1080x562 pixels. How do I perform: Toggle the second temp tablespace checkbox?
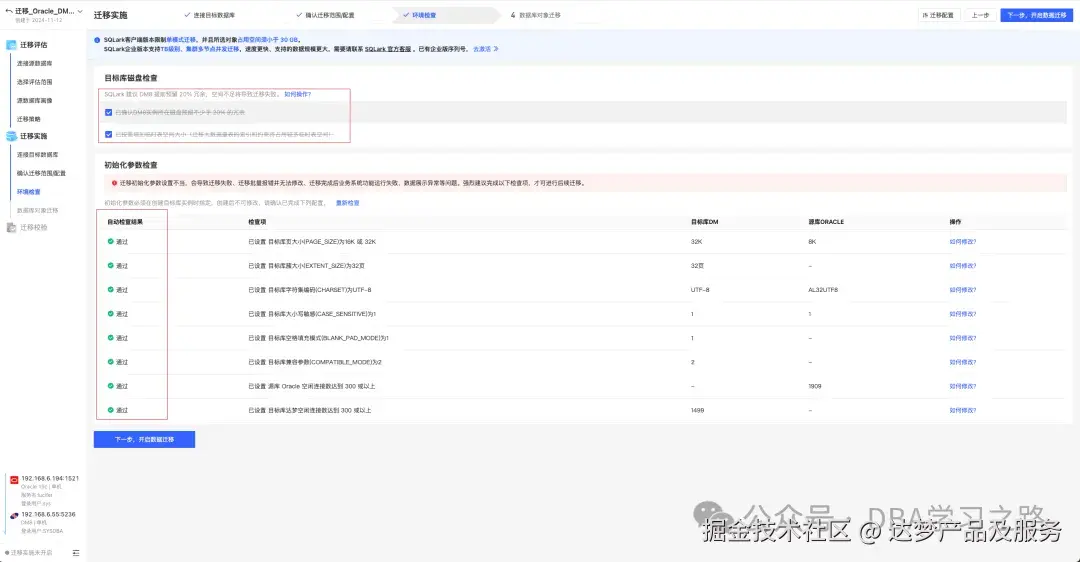(x=108, y=134)
